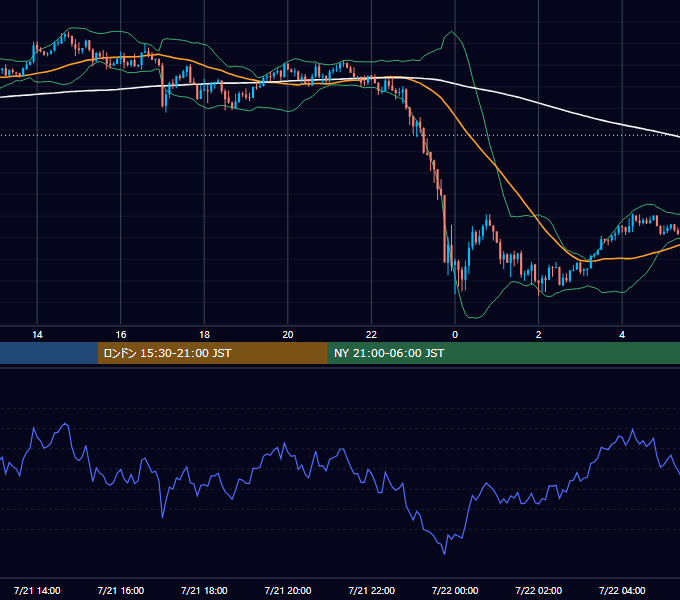Click the 14 hour label on price chart axis
This screenshot has width=680, height=600.
coord(37,335)
